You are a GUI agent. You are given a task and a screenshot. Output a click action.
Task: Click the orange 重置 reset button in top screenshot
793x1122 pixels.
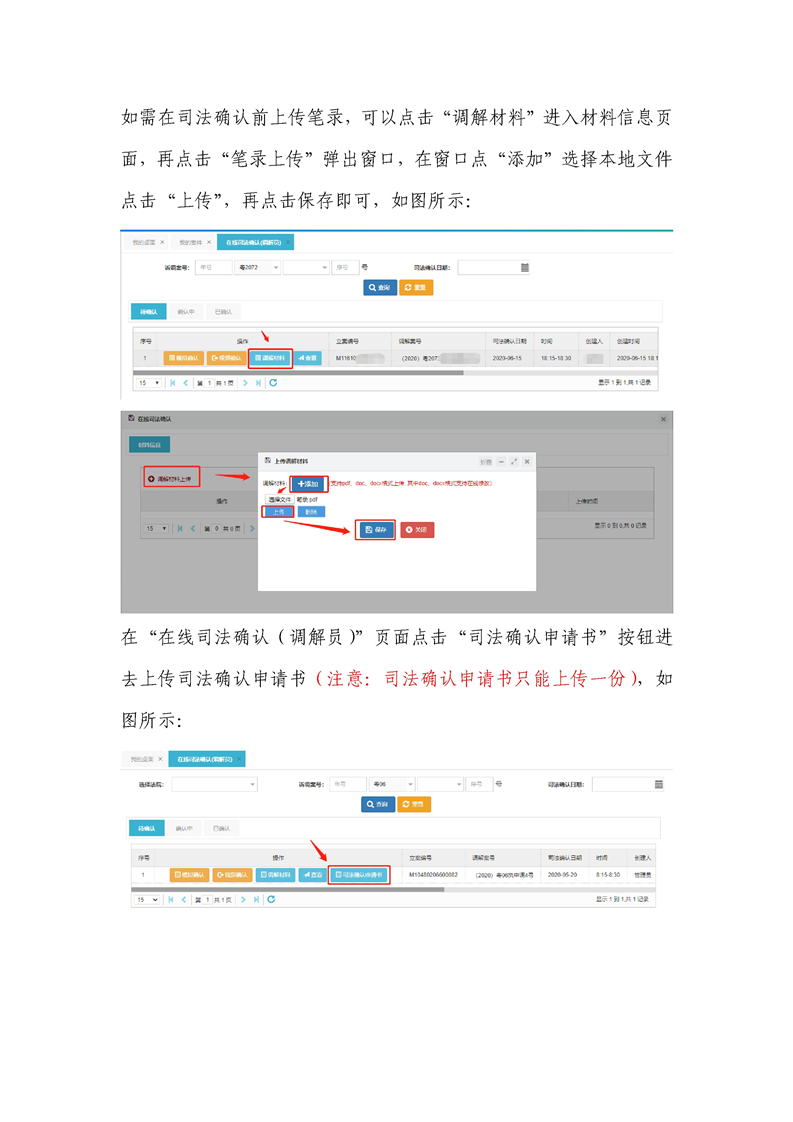click(x=416, y=287)
